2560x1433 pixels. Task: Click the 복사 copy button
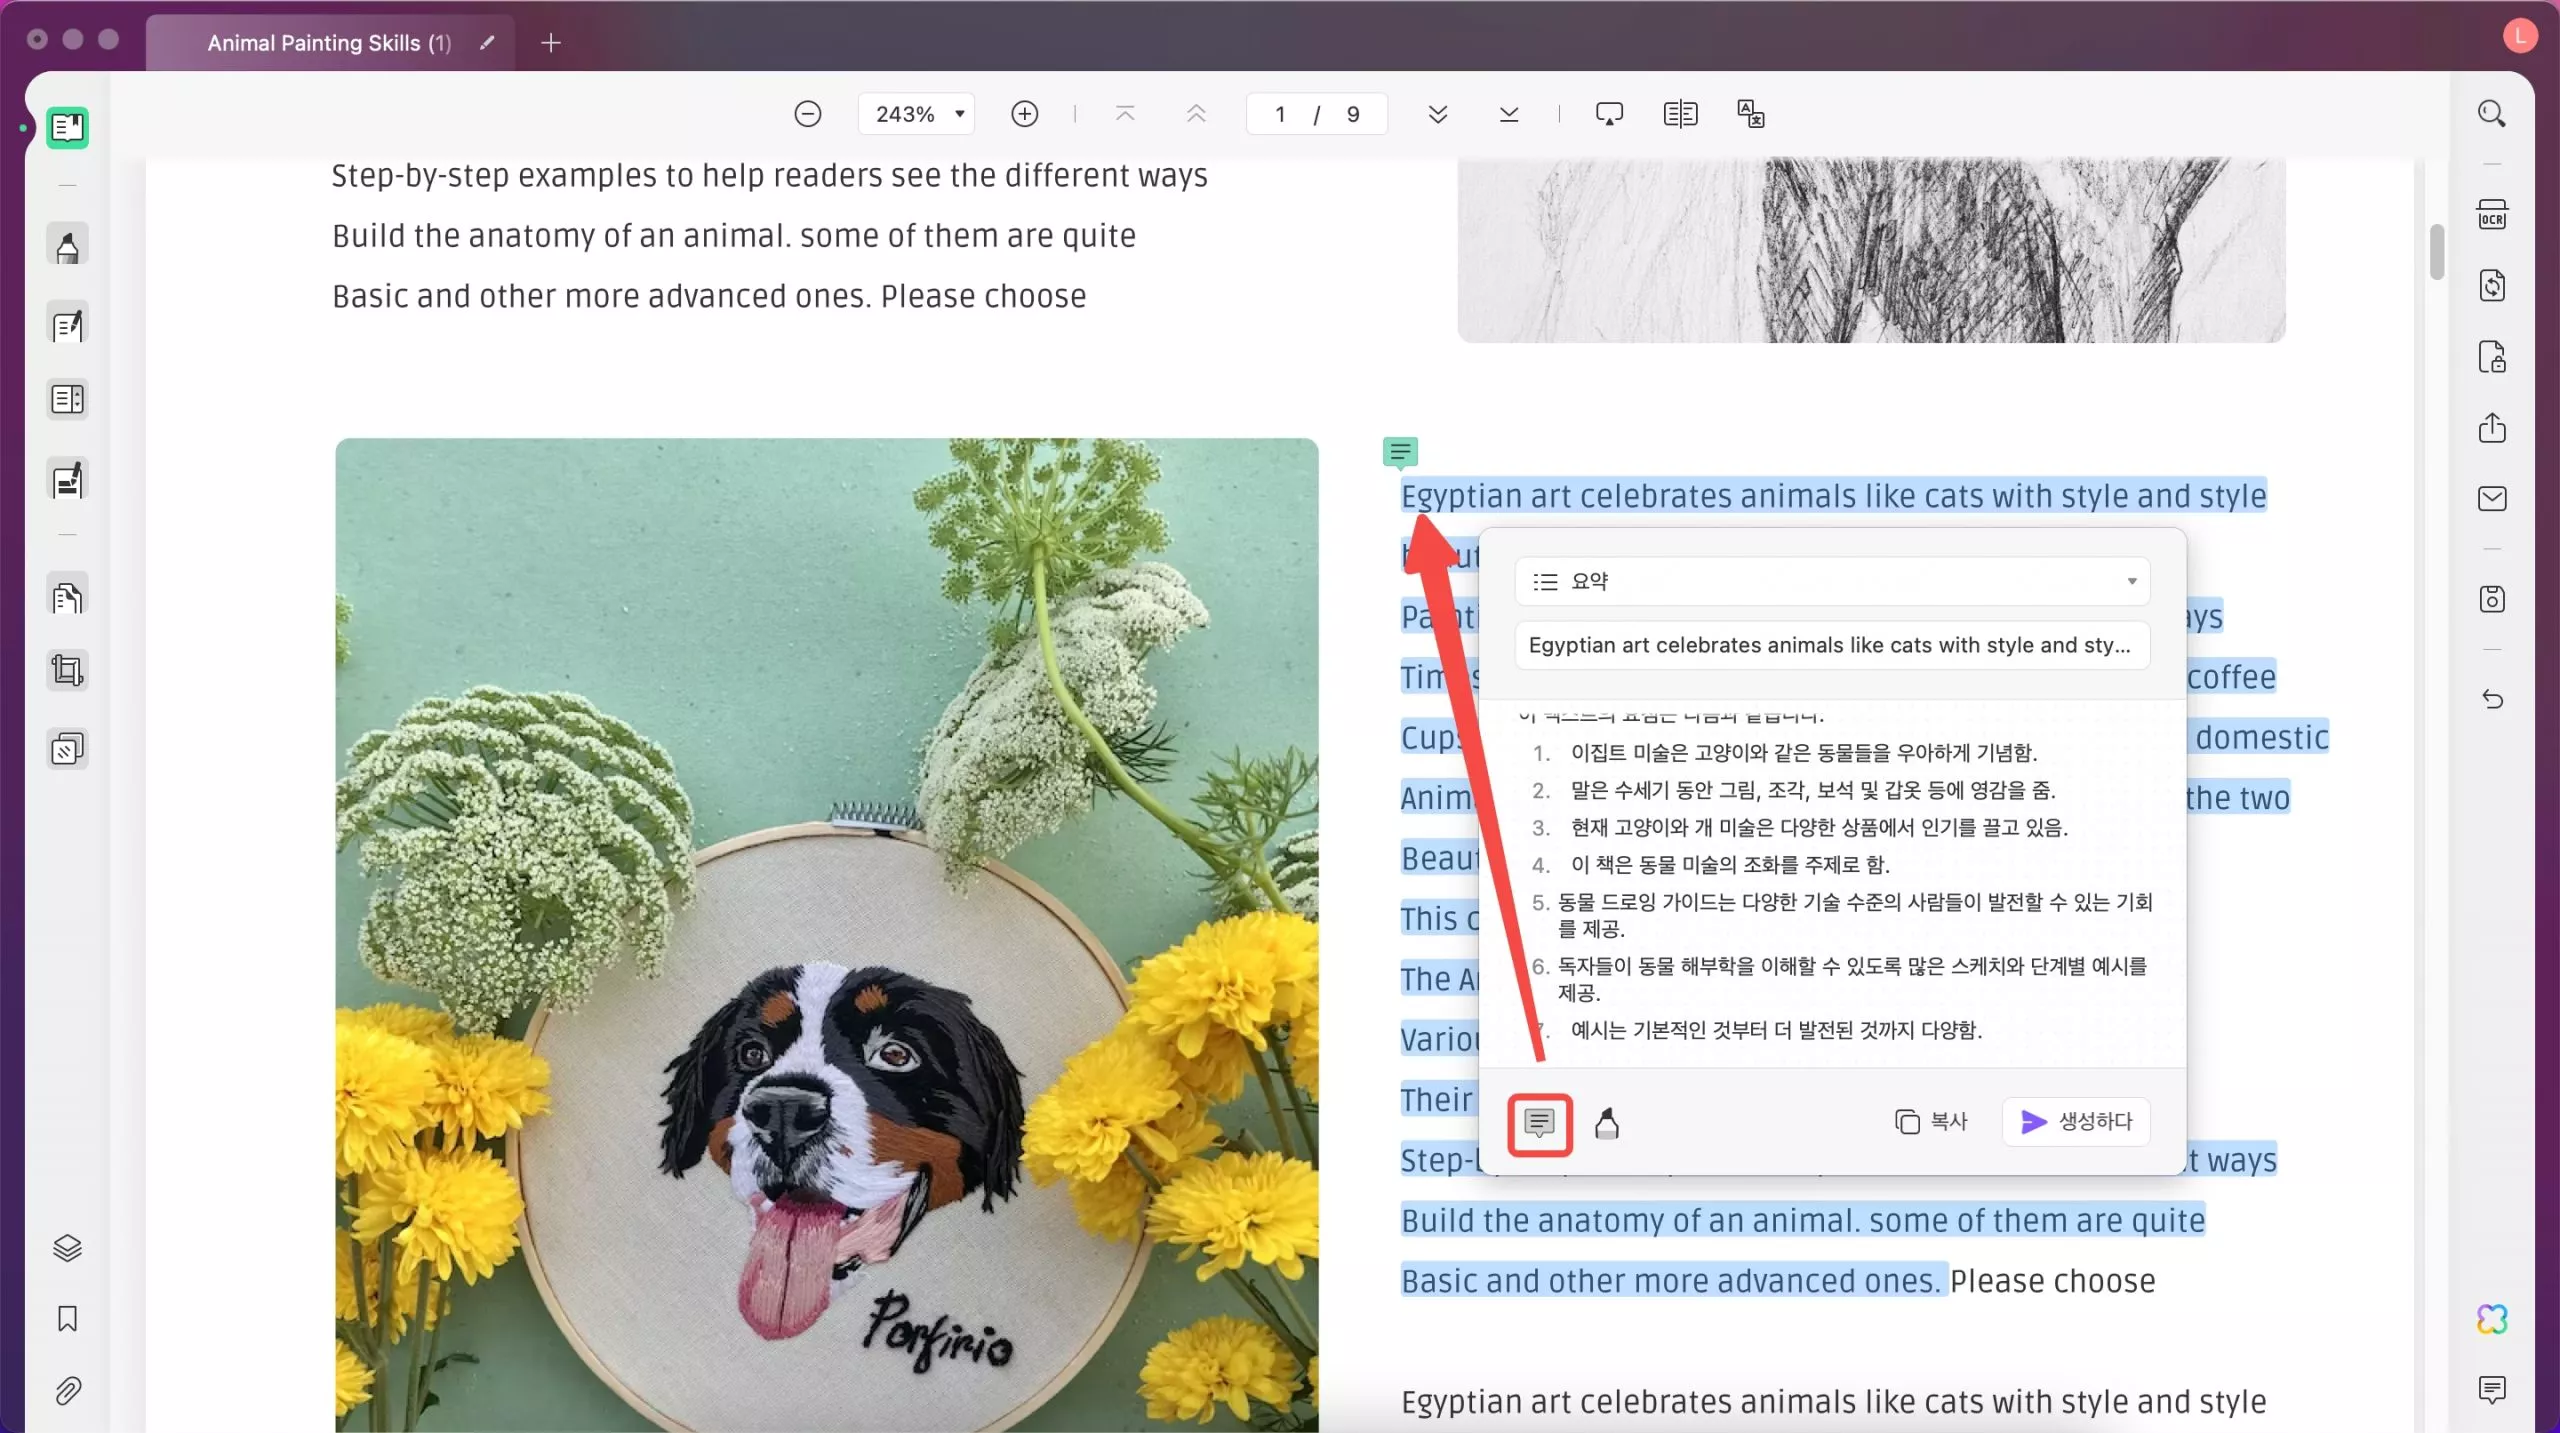coord(1931,1122)
